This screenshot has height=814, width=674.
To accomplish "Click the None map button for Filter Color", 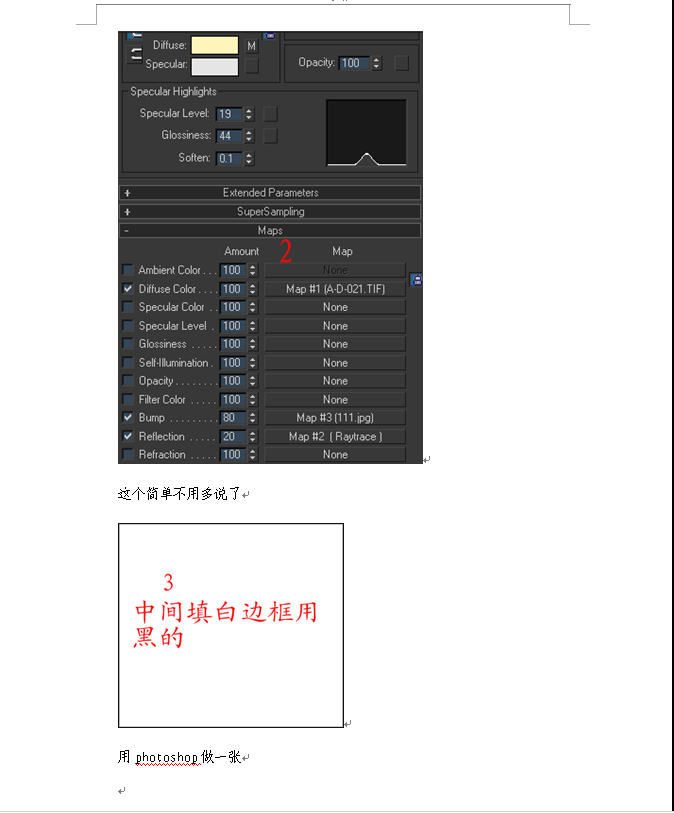I will pyautogui.click(x=335, y=399).
